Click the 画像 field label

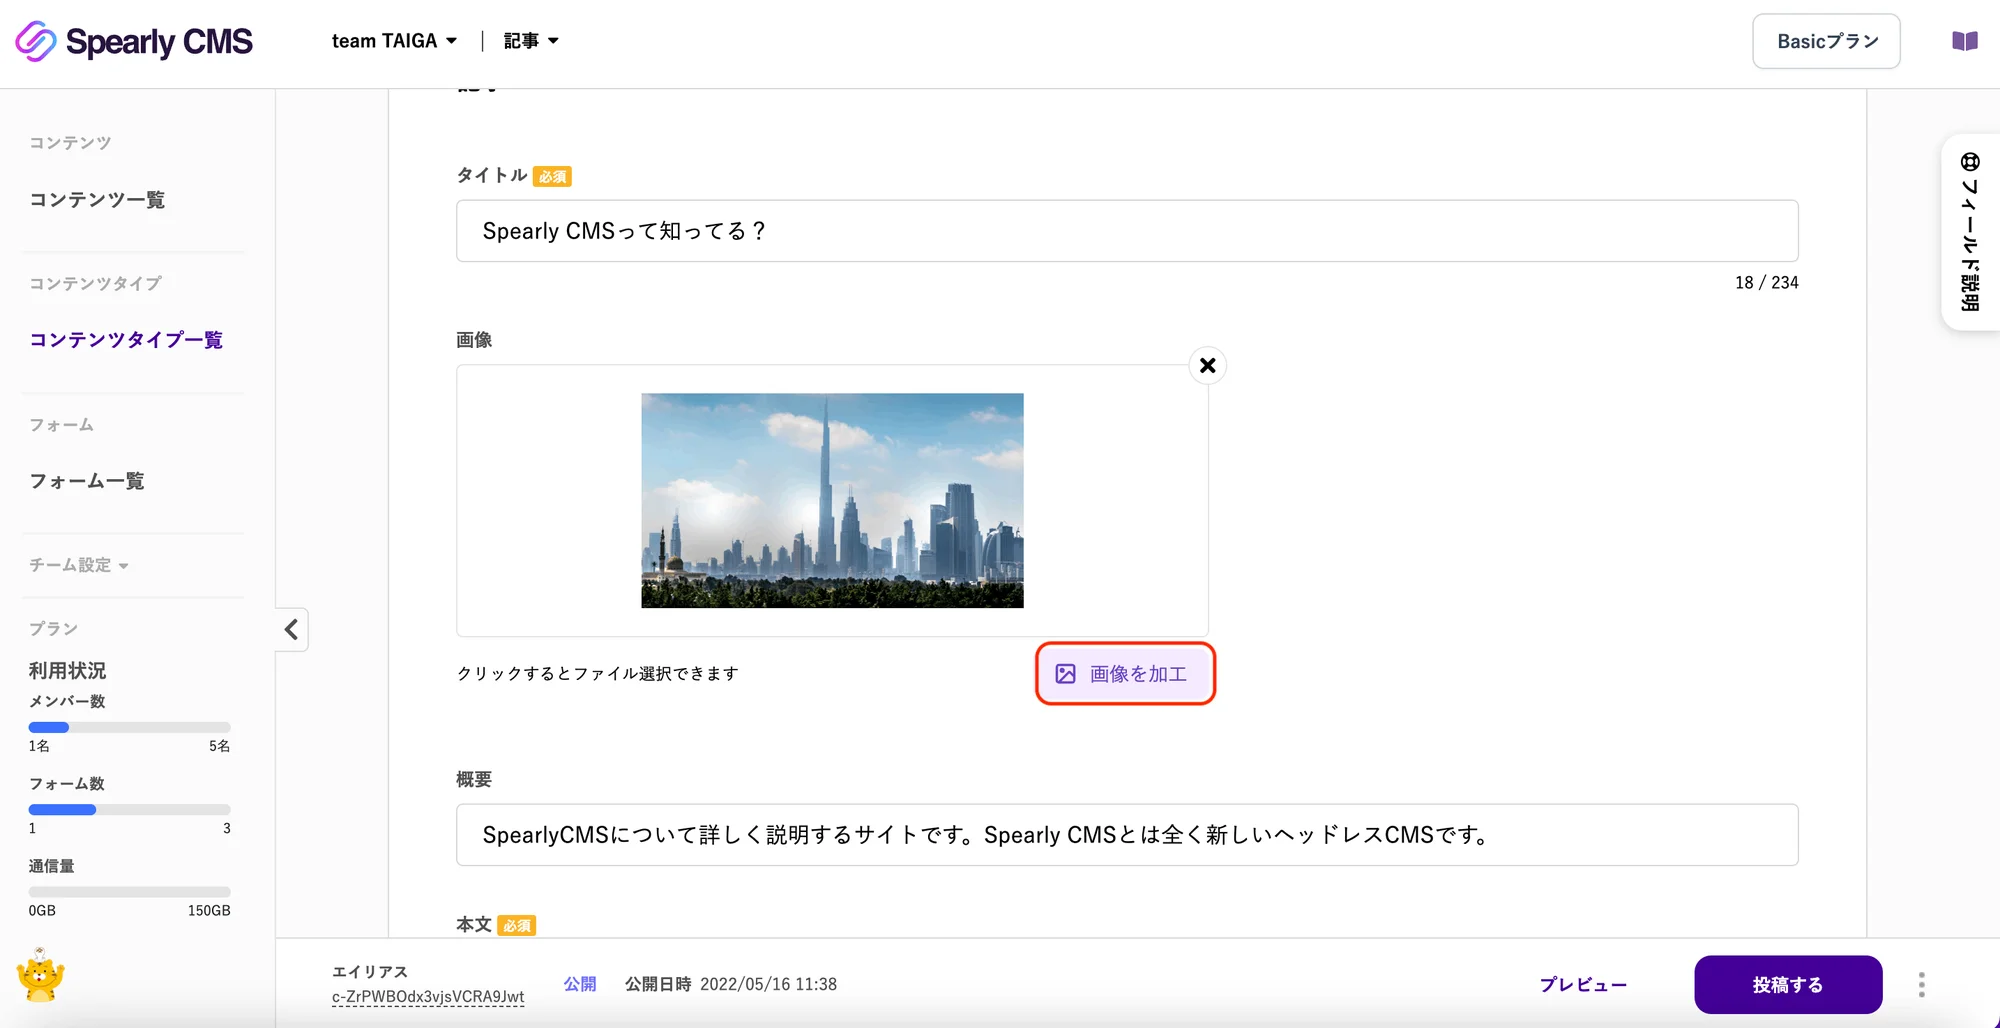tap(474, 340)
